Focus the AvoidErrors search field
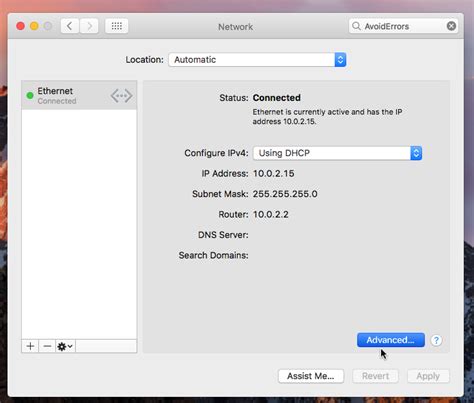This screenshot has width=474, height=403. [403, 26]
